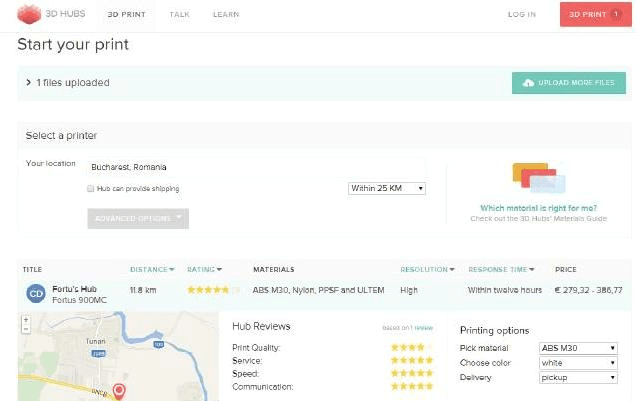Open Fortu's Hub title link
The height and width of the screenshot is (401, 637).
pos(74,289)
